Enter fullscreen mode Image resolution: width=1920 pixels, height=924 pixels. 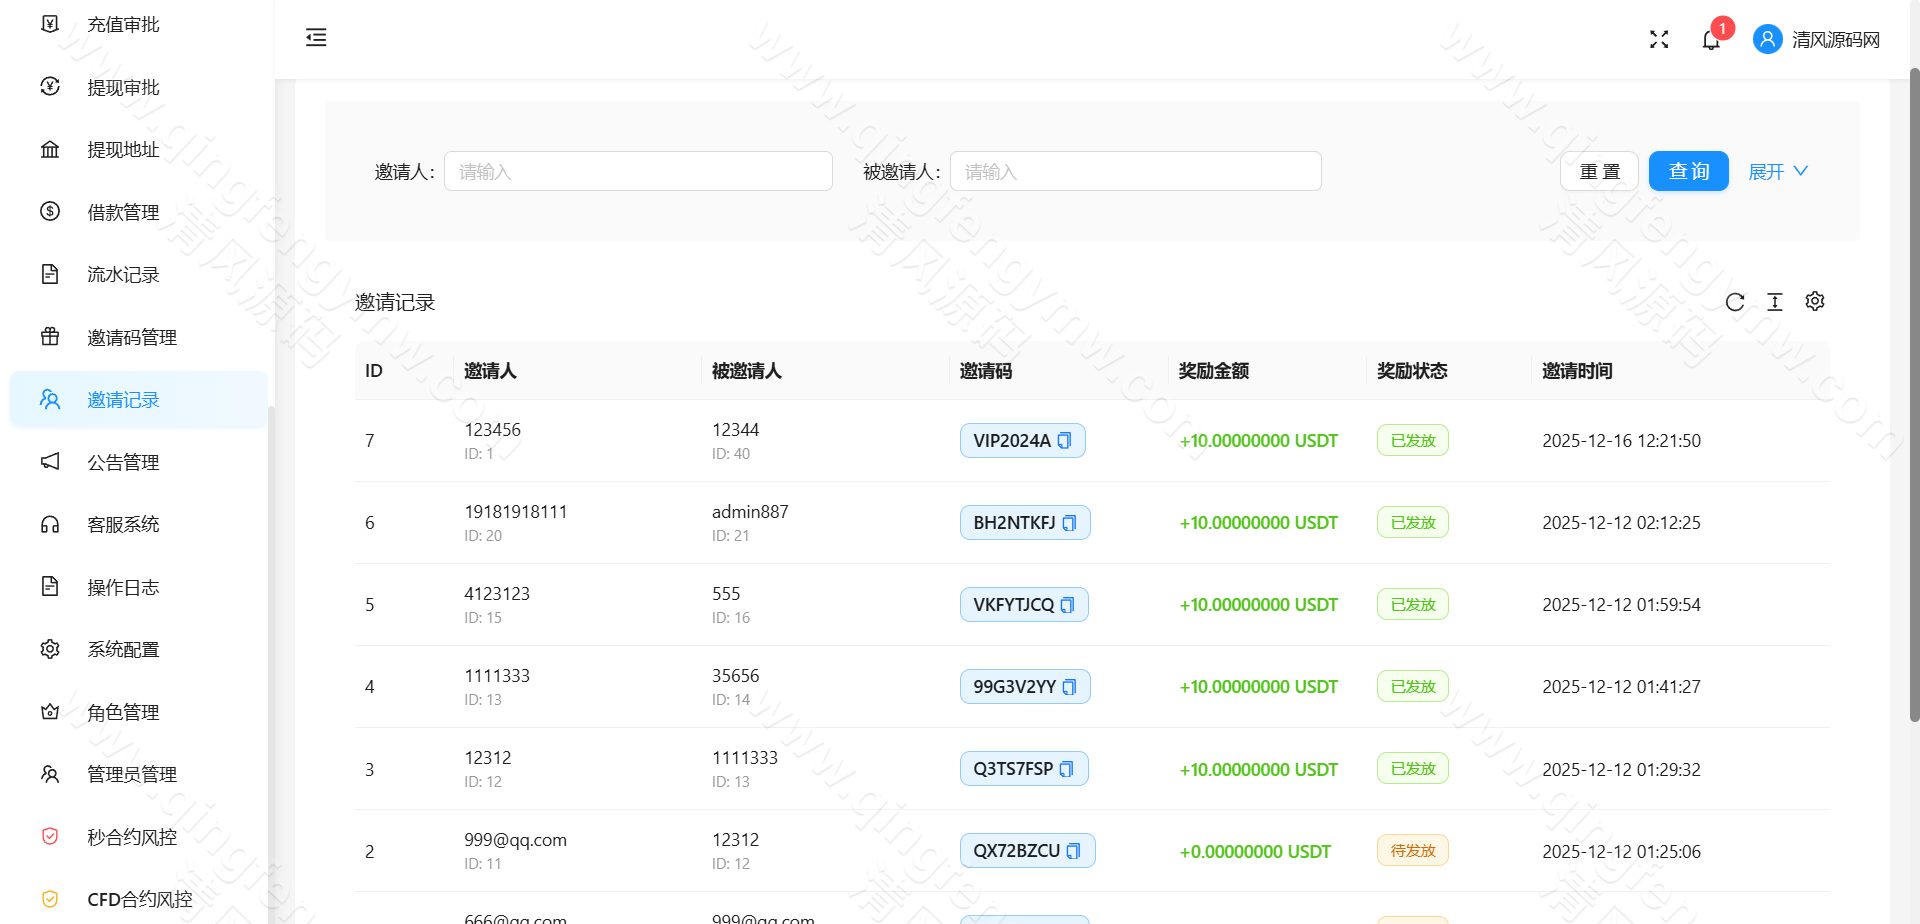[x=1659, y=39]
